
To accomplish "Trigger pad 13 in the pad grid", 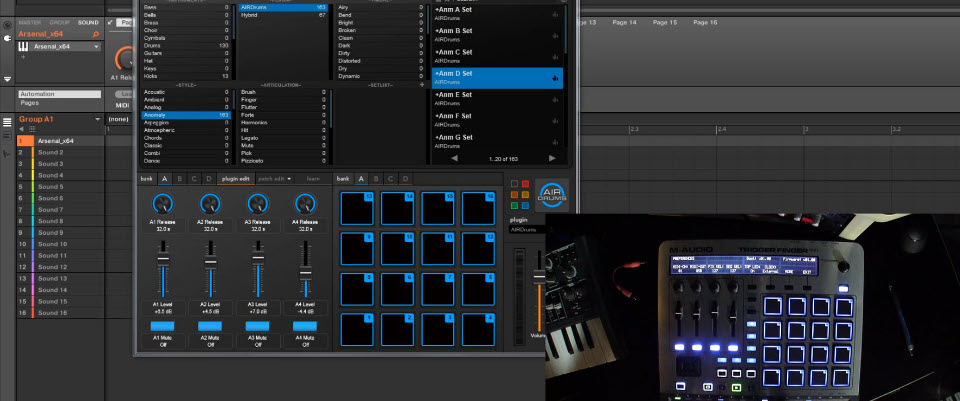I will point(357,208).
